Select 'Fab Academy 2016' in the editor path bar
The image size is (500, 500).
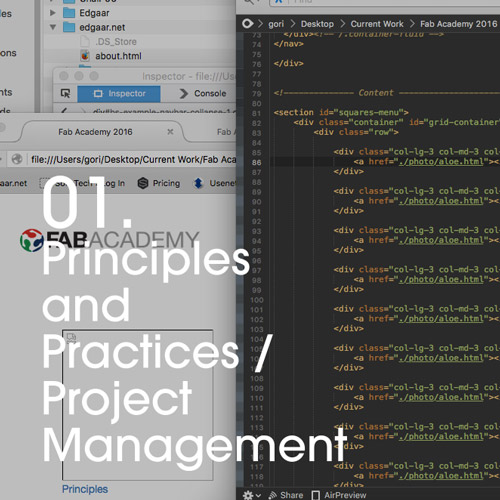coord(458,24)
